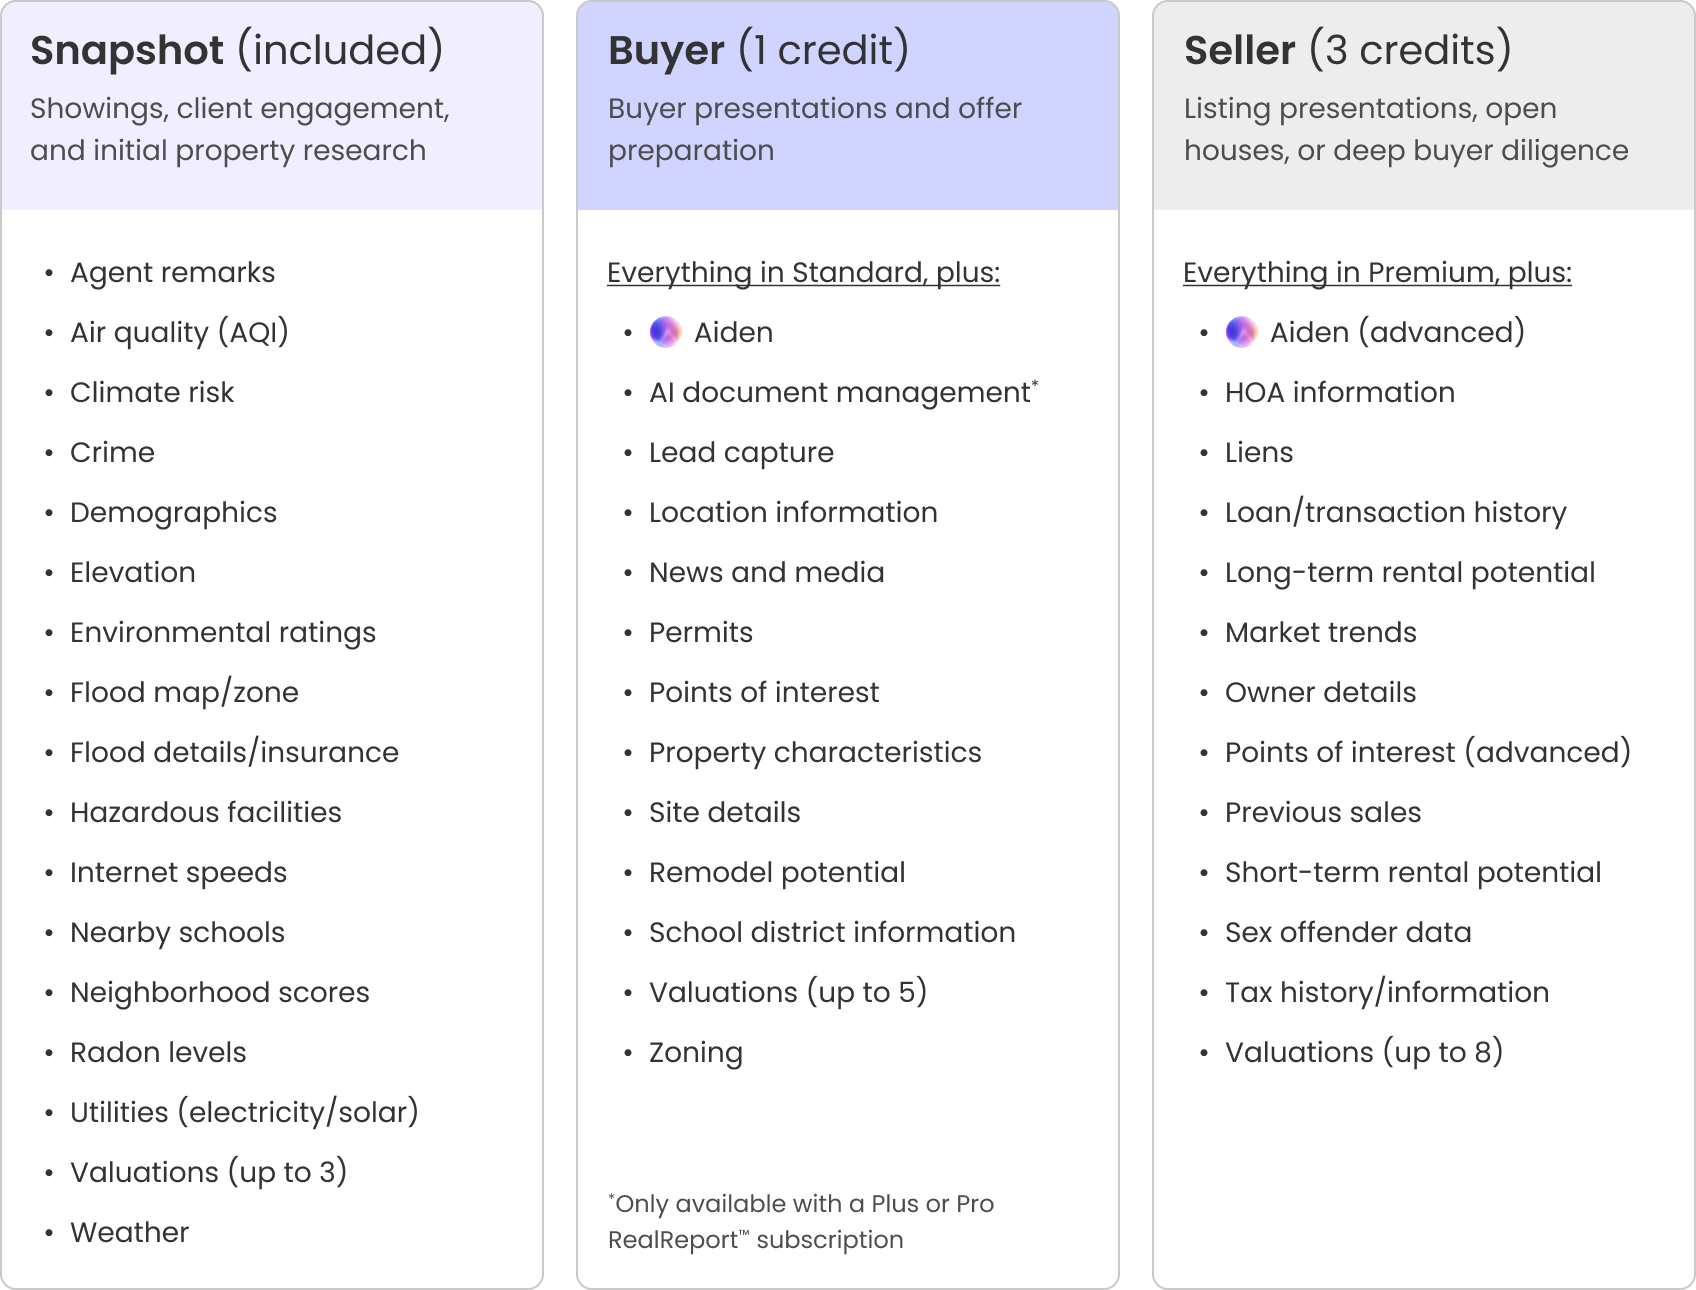Image resolution: width=1696 pixels, height=1290 pixels.
Task: Click 'Short-term rental potential' item
Action: point(1413,872)
